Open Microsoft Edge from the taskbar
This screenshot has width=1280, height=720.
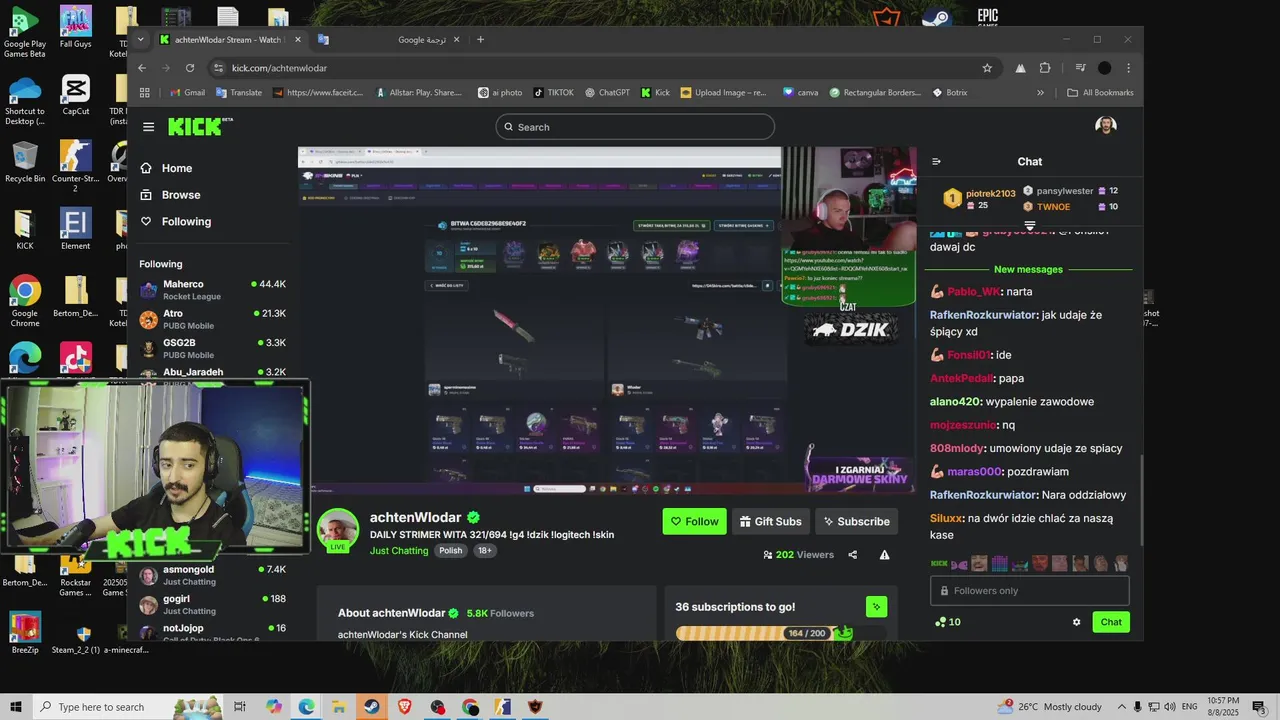pos(306,707)
